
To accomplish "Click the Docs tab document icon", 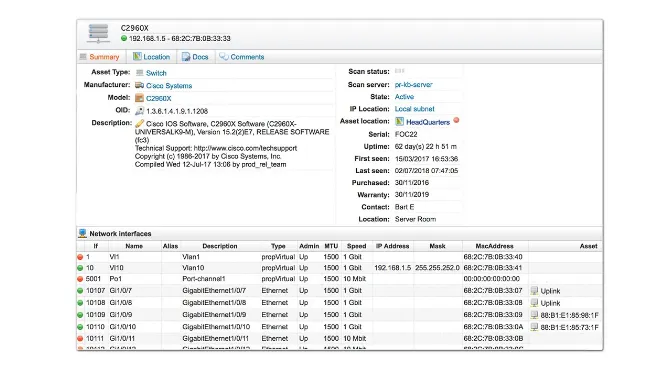I will (x=186, y=57).
